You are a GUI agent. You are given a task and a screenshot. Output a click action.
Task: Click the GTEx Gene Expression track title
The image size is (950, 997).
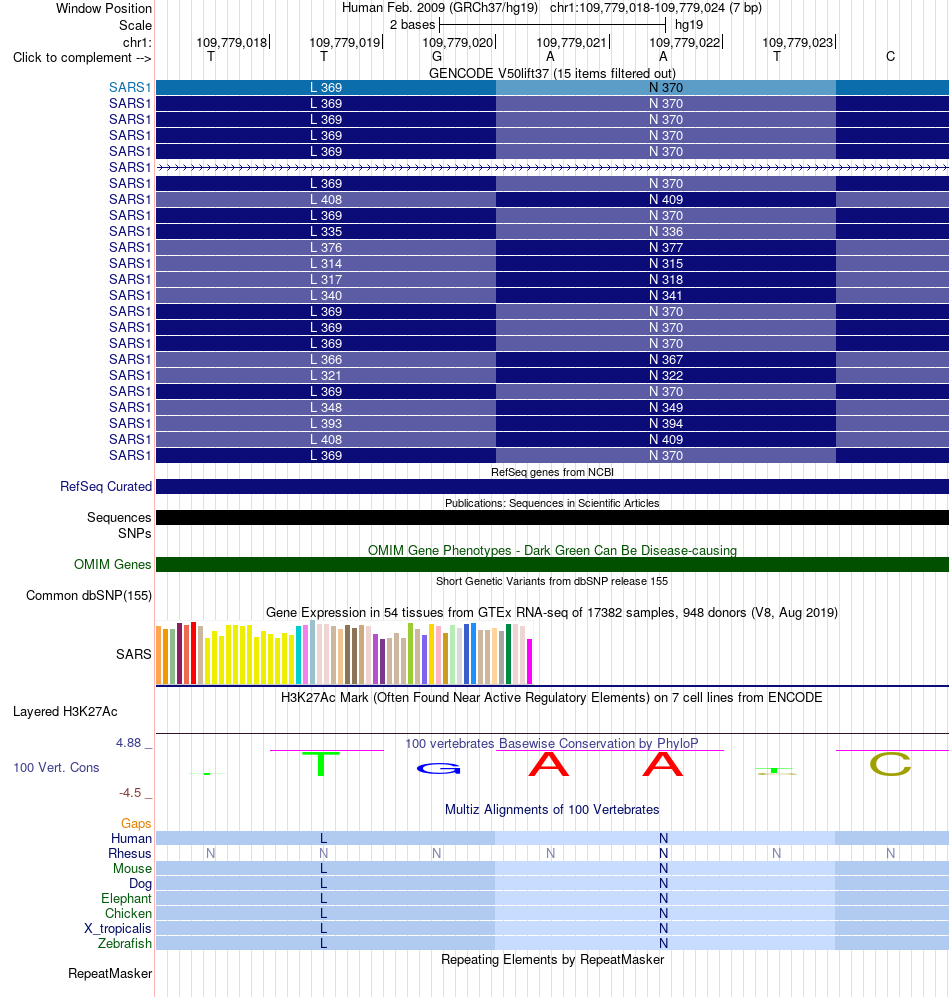tap(552, 612)
